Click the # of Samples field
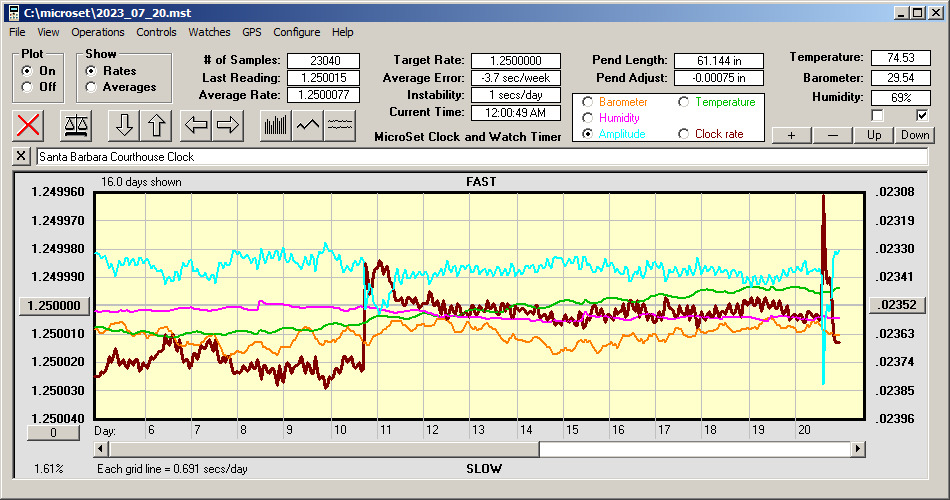This screenshot has height=500, width=950. coord(324,61)
